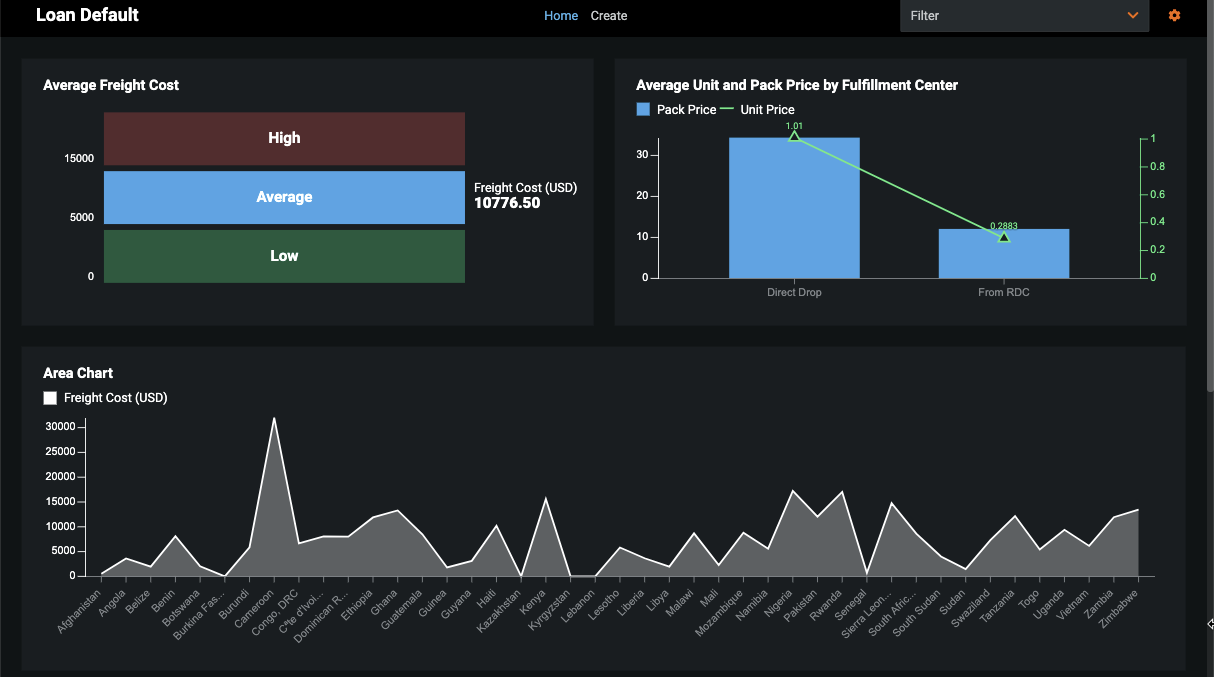Viewport: 1214px width, 677px height.
Task: Click the From RDC unit price triangle marker
Action: [1004, 237]
